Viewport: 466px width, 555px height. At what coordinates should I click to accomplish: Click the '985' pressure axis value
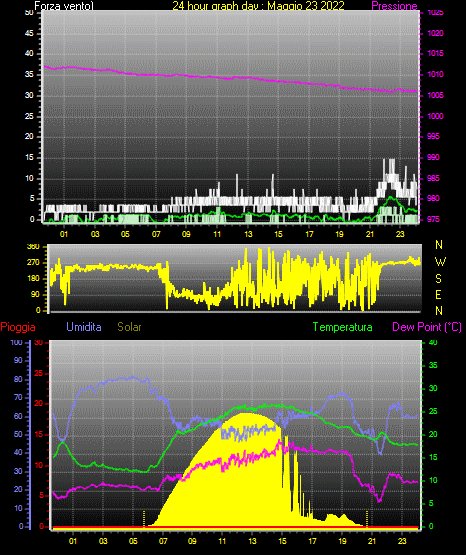(x=433, y=178)
